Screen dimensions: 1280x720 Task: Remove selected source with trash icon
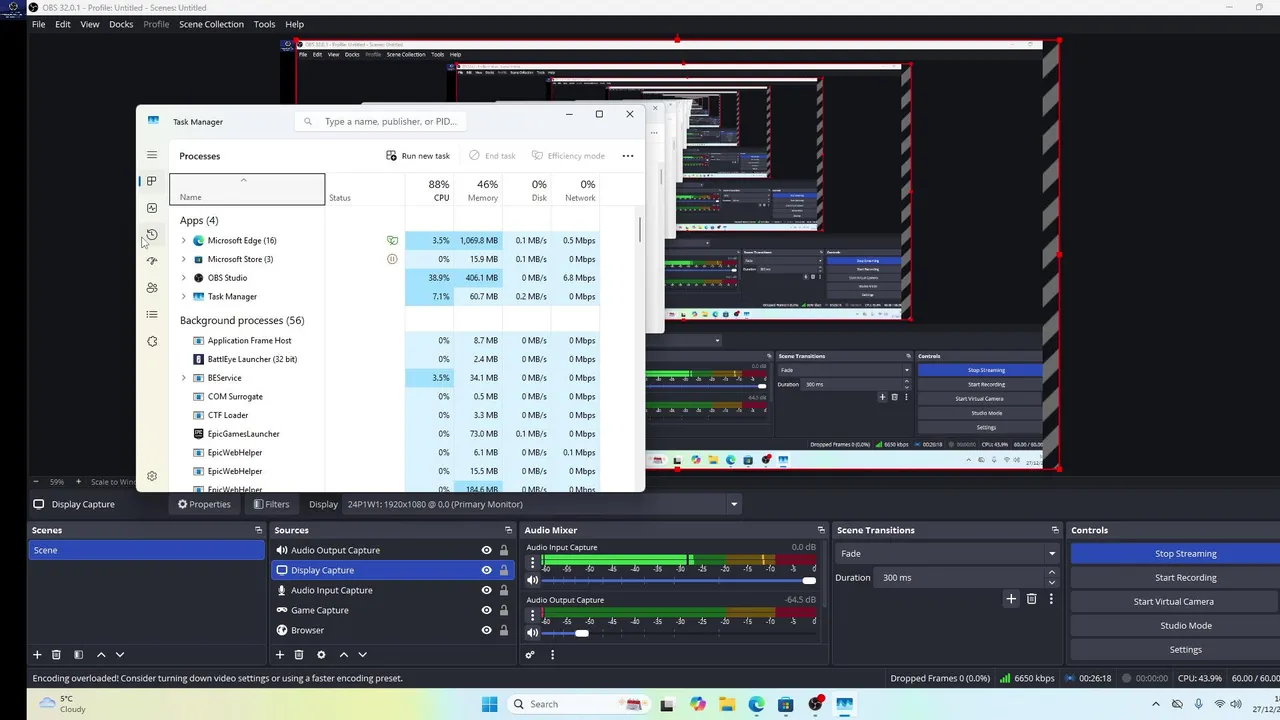[299, 655]
